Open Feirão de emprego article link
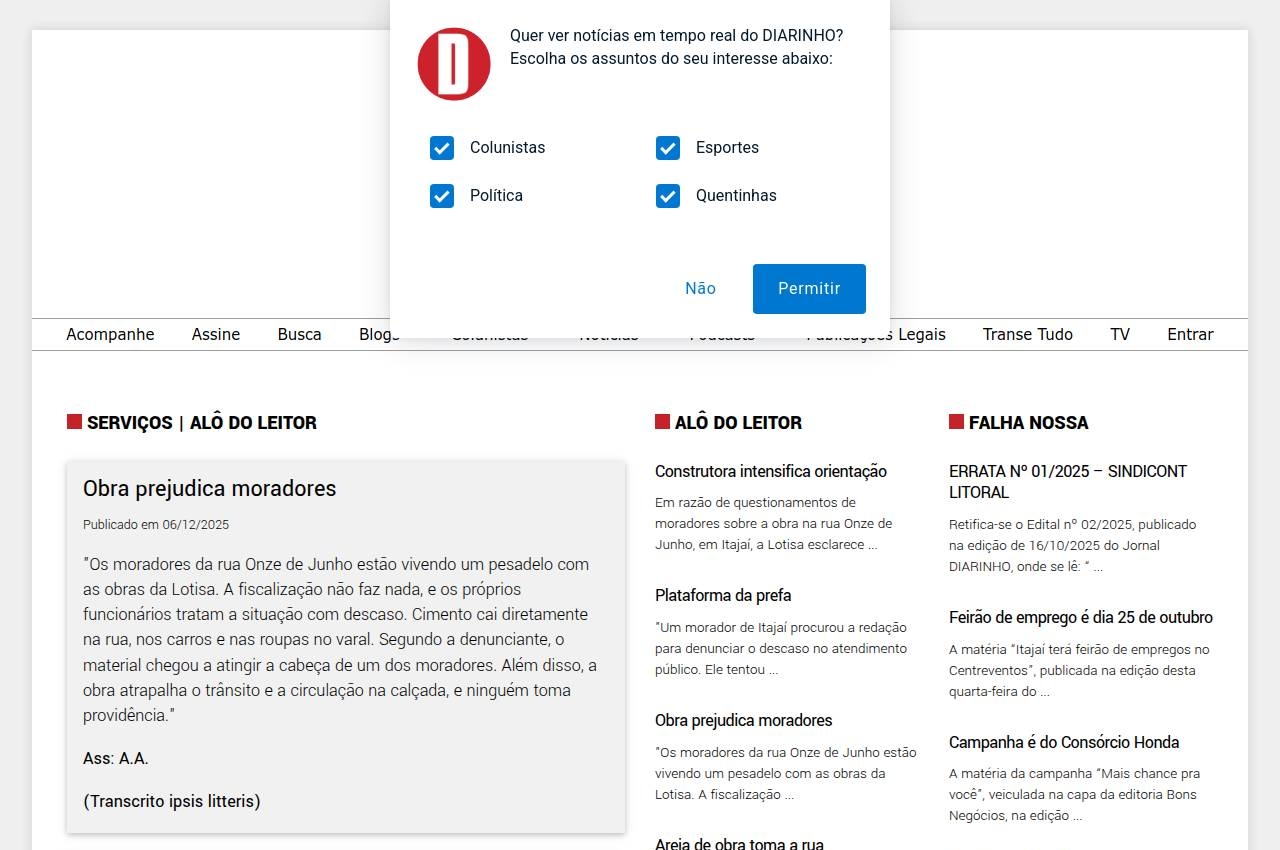The image size is (1280, 850). pos(1080,618)
